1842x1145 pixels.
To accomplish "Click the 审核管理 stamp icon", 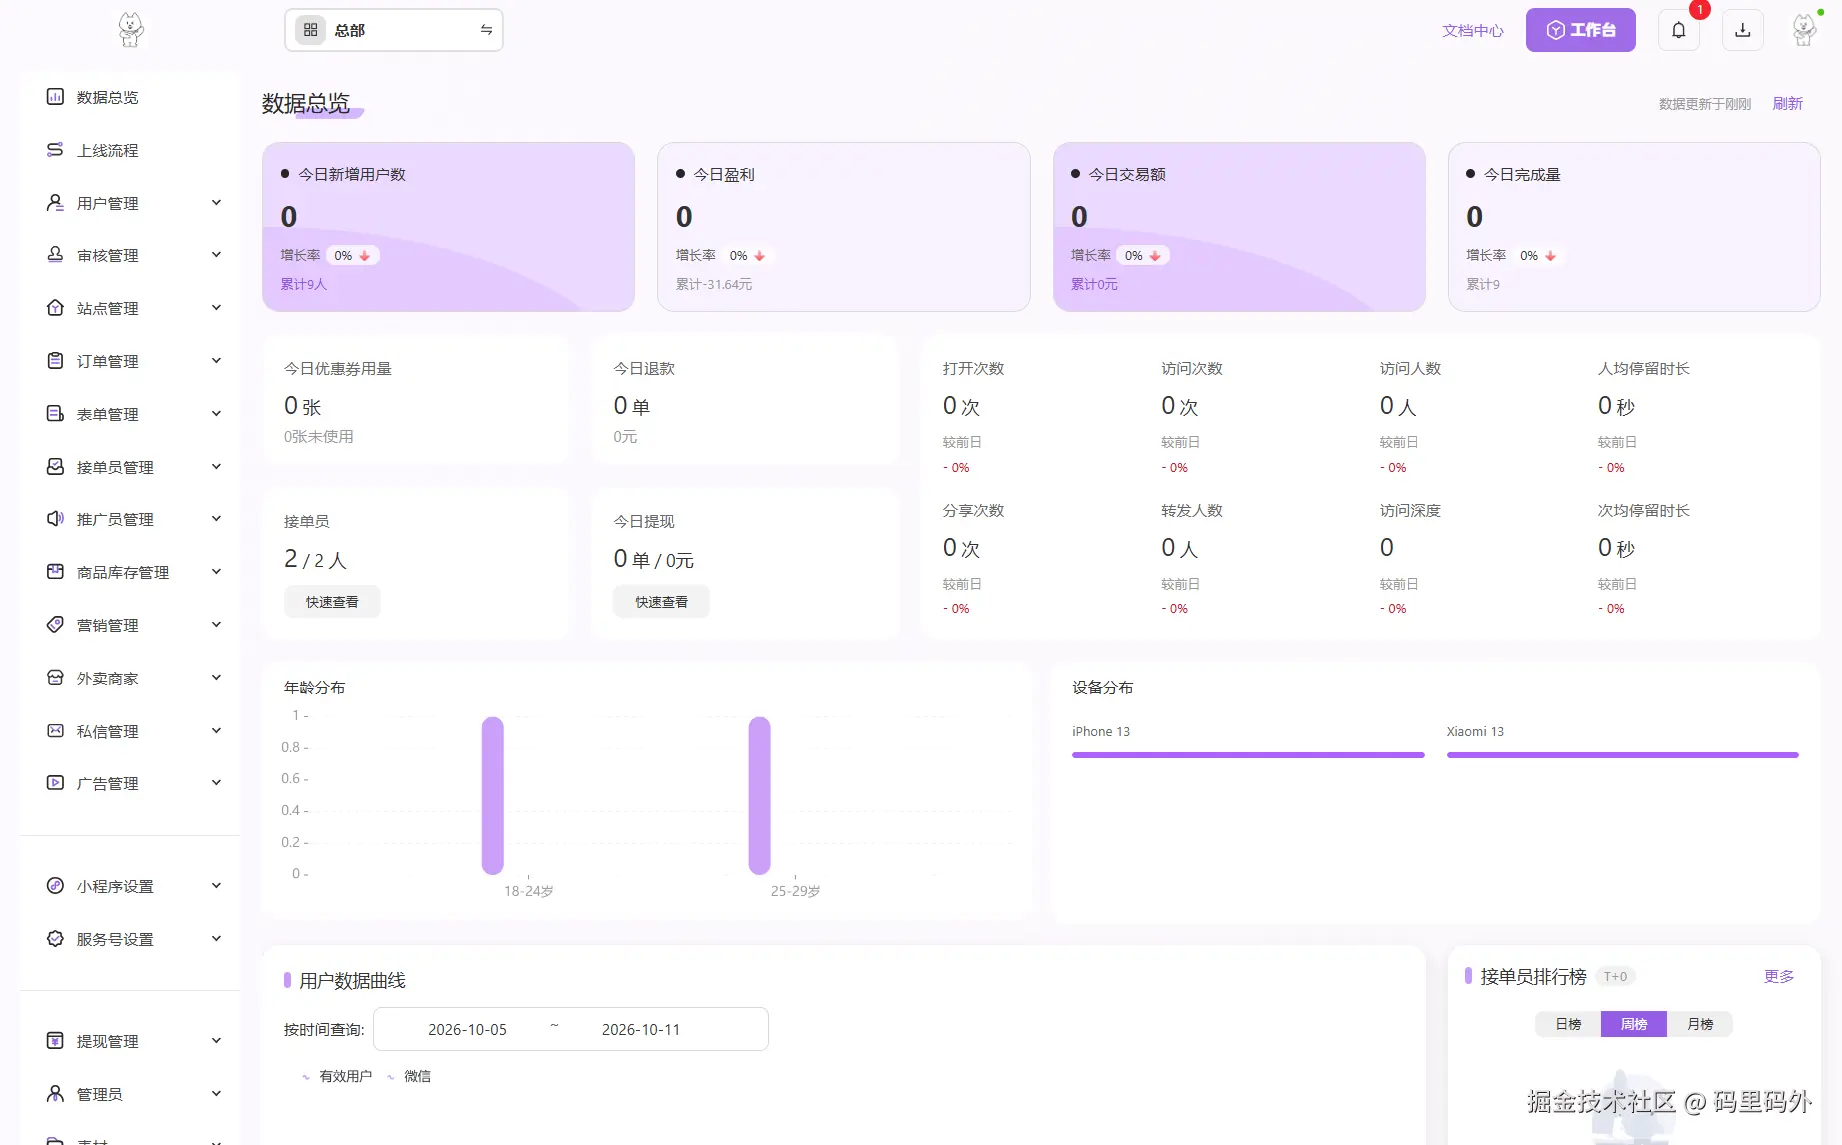I will (x=55, y=255).
